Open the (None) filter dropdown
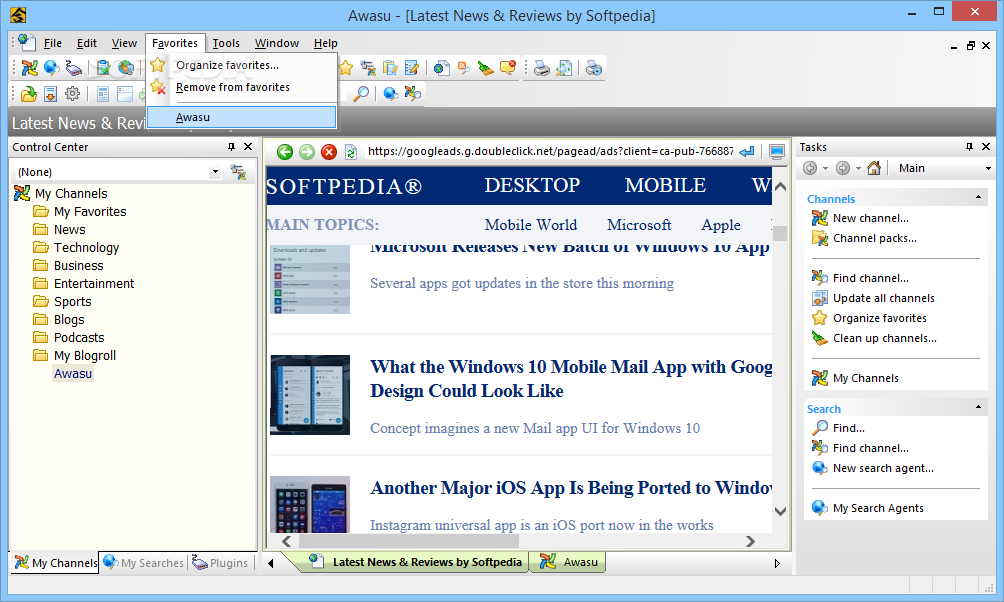1004x602 pixels. pyautogui.click(x=215, y=172)
